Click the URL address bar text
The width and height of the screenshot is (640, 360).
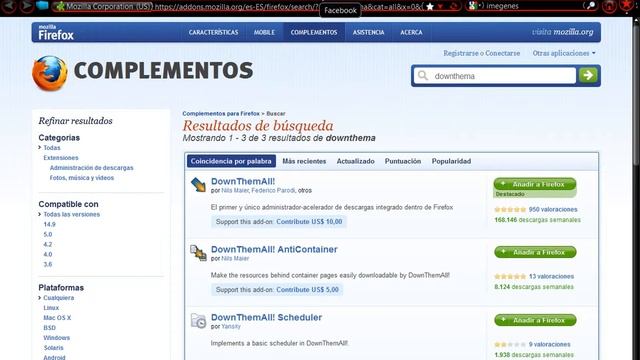[288, 7]
